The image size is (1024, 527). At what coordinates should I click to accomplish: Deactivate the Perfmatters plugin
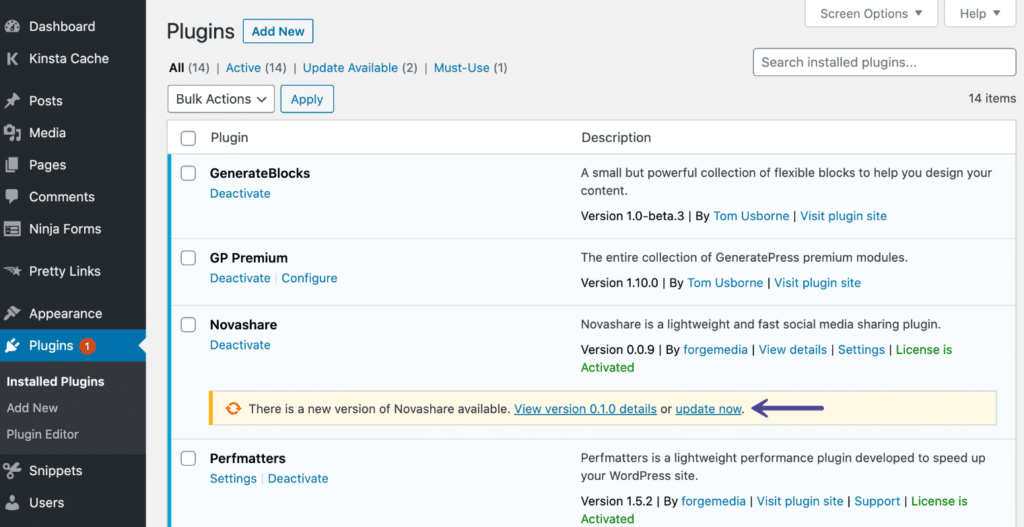coord(298,479)
